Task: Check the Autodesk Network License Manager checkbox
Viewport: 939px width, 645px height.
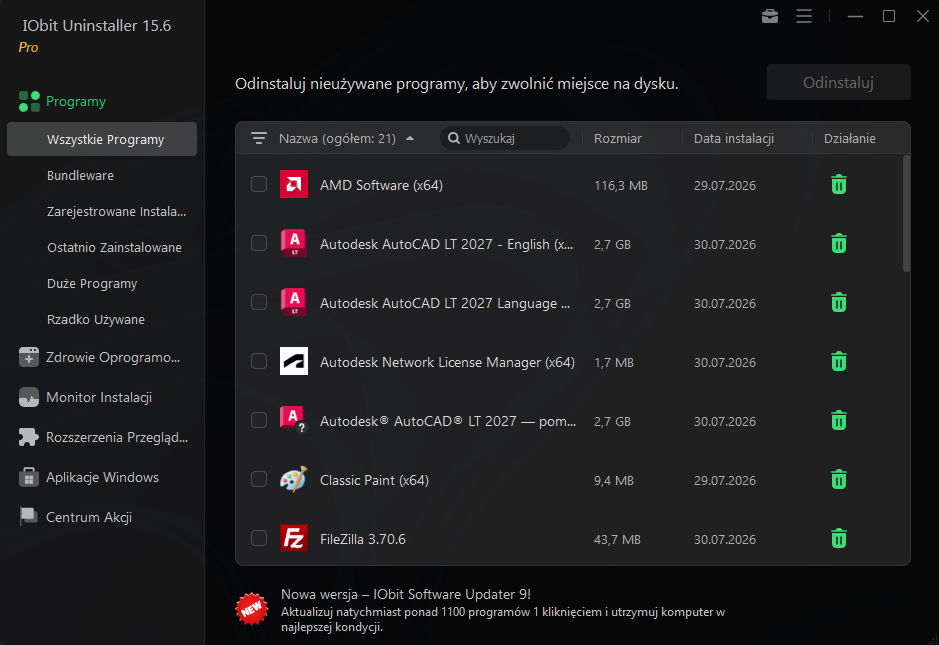Action: pyautogui.click(x=259, y=361)
